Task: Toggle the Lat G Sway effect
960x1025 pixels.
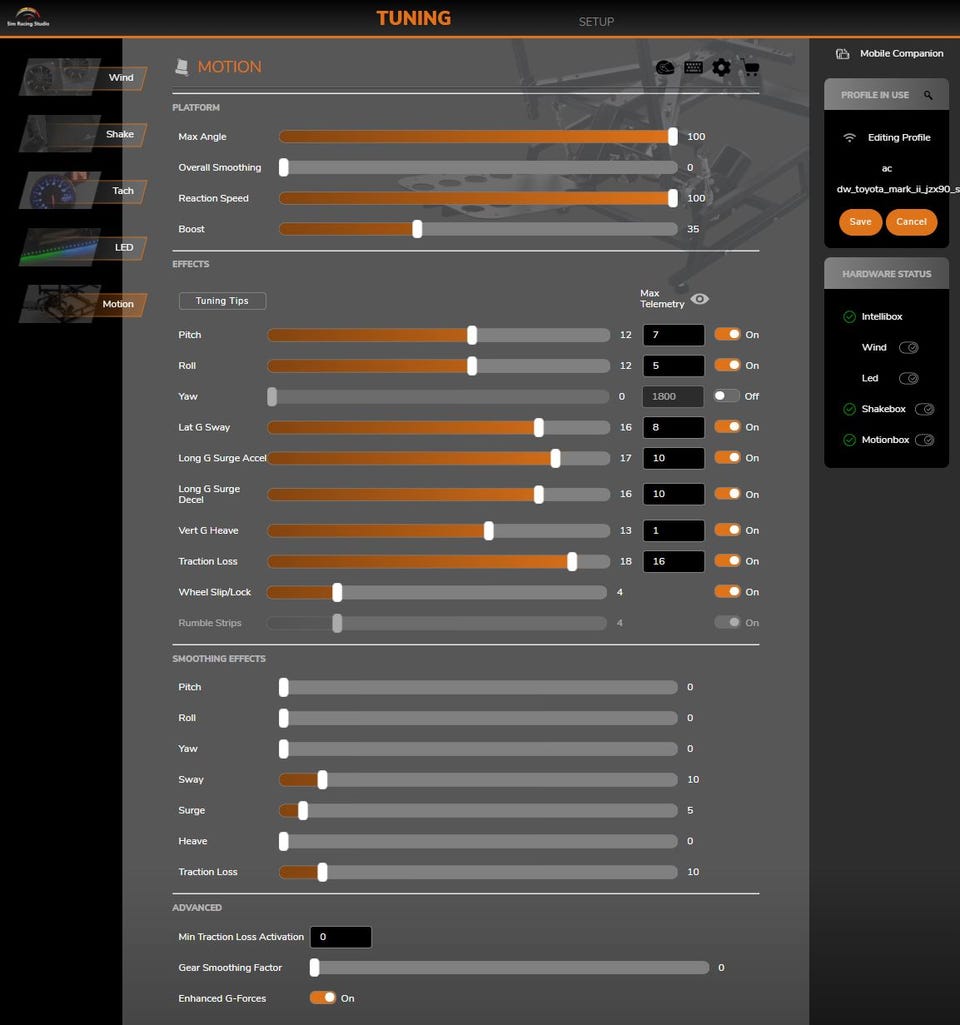Action: coord(727,427)
